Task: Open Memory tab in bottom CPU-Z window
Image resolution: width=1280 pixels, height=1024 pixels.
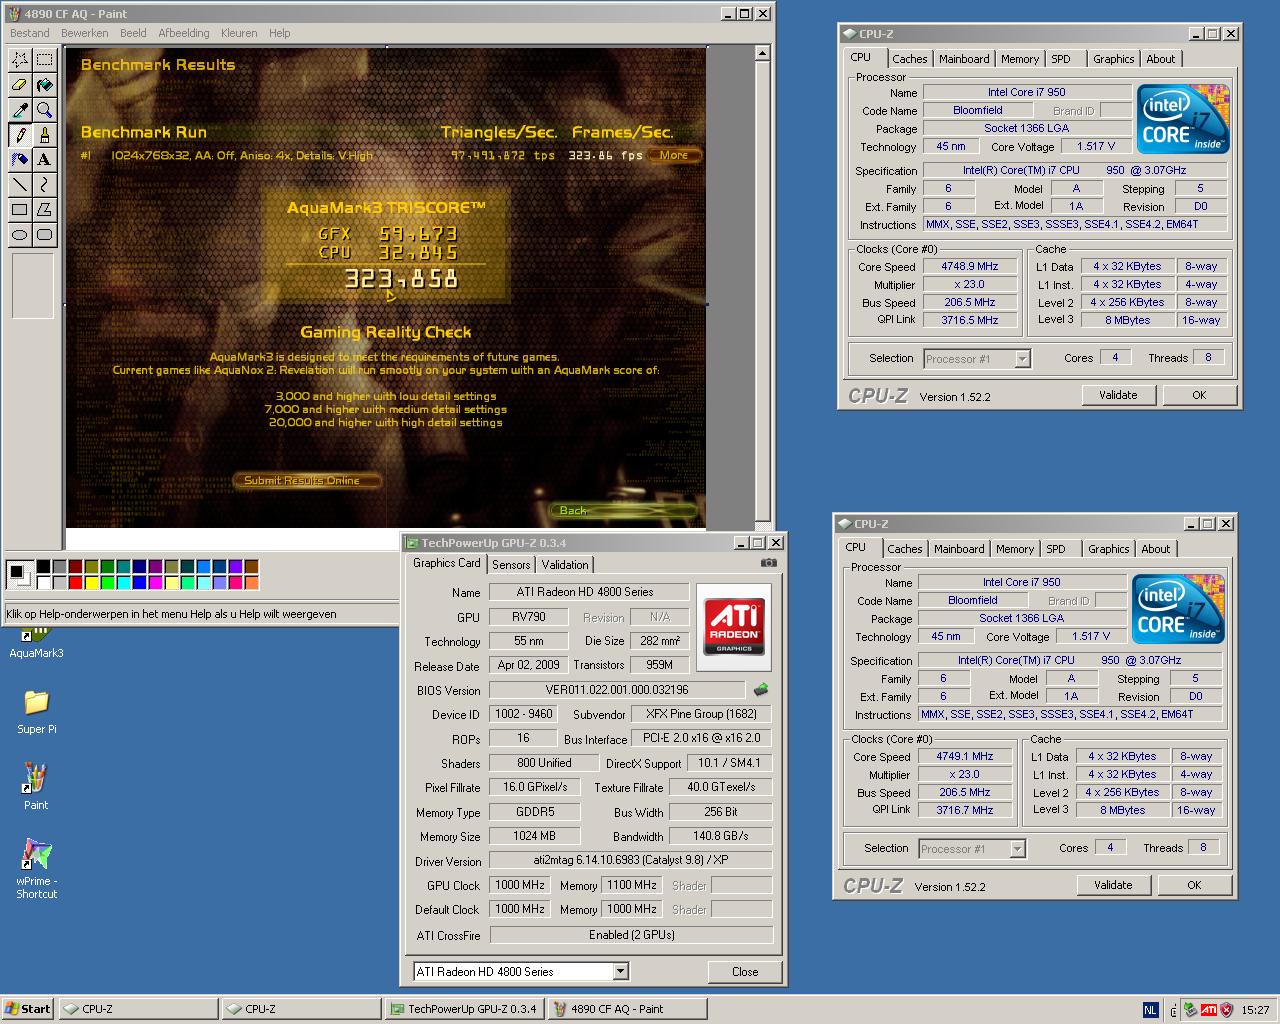Action: pyautogui.click(x=1015, y=549)
